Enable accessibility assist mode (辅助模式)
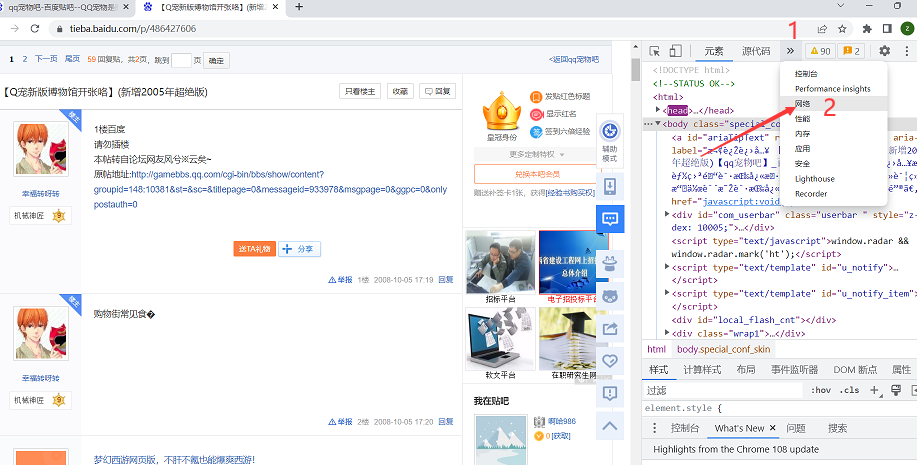 (x=609, y=141)
